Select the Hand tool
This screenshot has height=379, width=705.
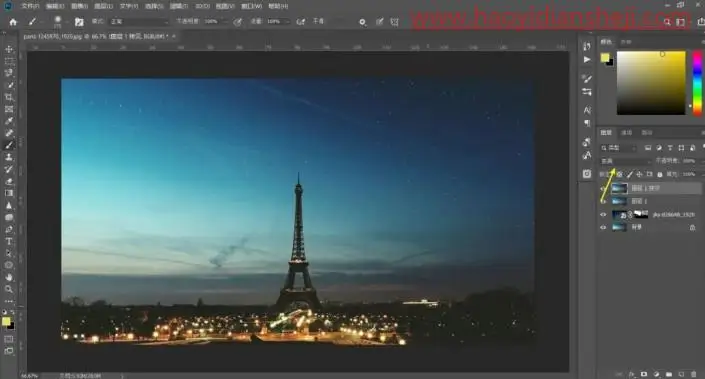[x=9, y=277]
